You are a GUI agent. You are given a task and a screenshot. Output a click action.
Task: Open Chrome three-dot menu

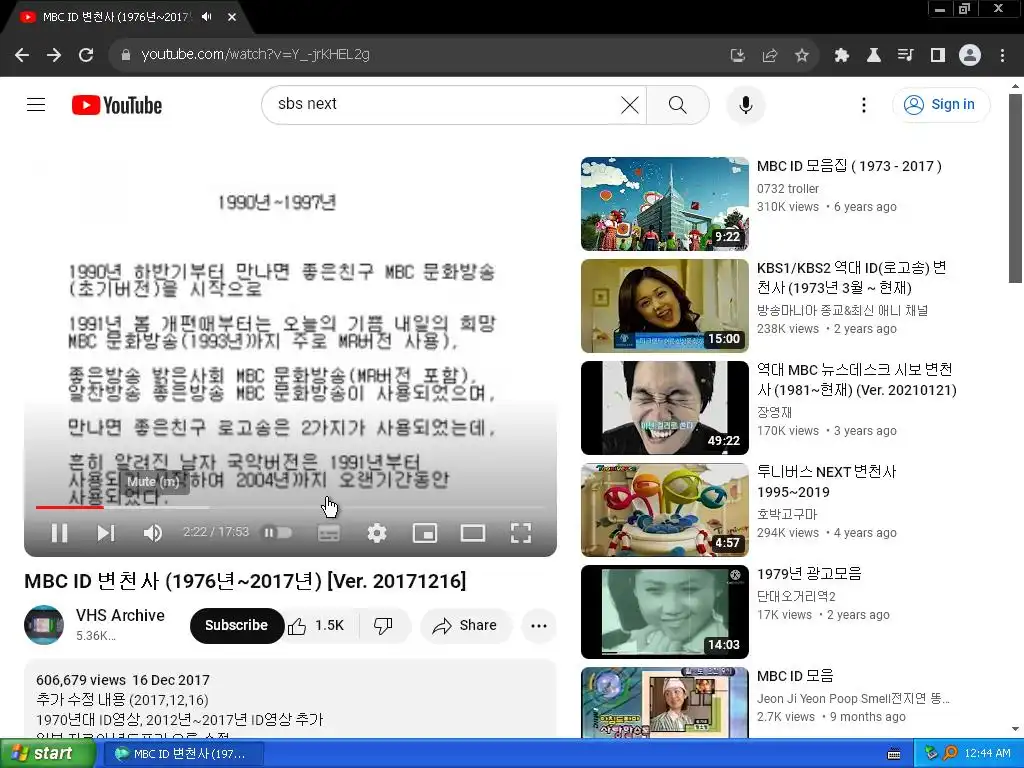pyautogui.click(x=1002, y=56)
